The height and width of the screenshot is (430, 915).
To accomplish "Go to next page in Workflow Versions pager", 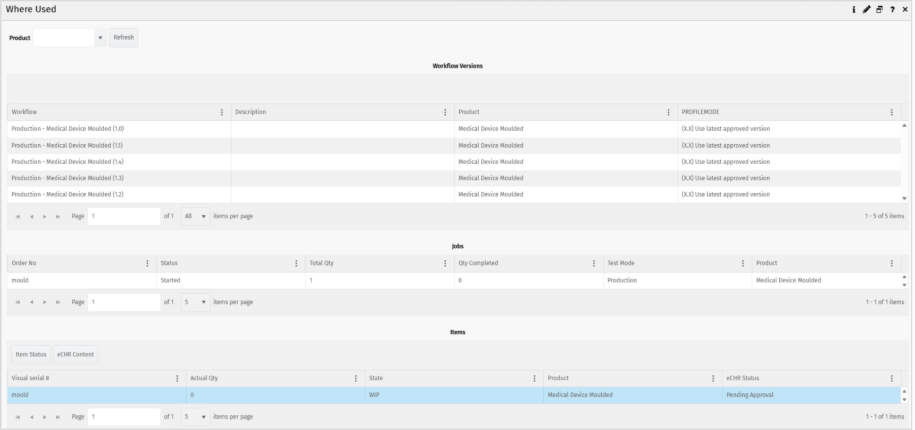I will [44, 216].
